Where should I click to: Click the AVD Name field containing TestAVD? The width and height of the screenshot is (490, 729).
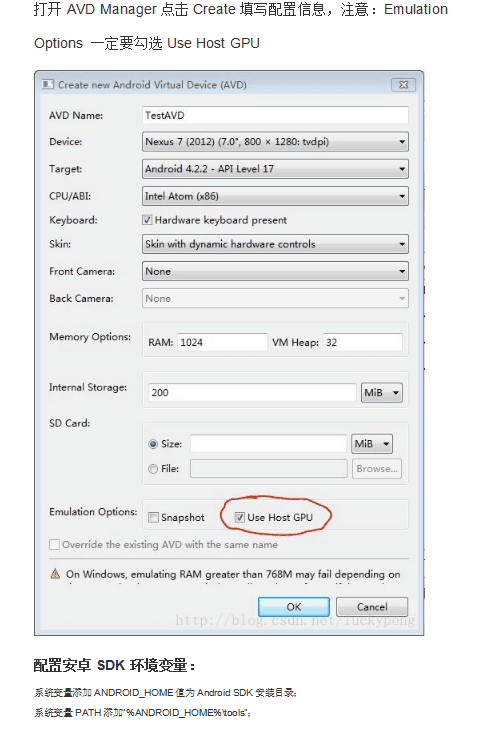pyautogui.click(x=275, y=115)
